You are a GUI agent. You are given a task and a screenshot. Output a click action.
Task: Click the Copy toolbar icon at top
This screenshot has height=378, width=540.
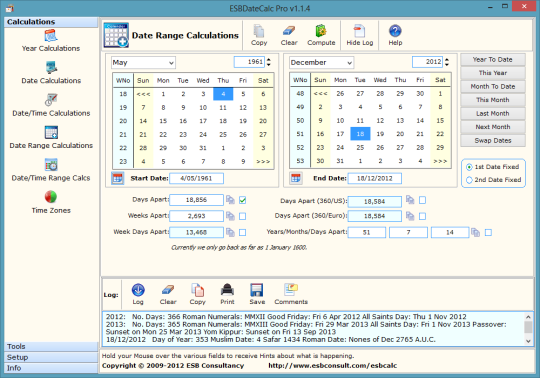pyautogui.click(x=259, y=35)
